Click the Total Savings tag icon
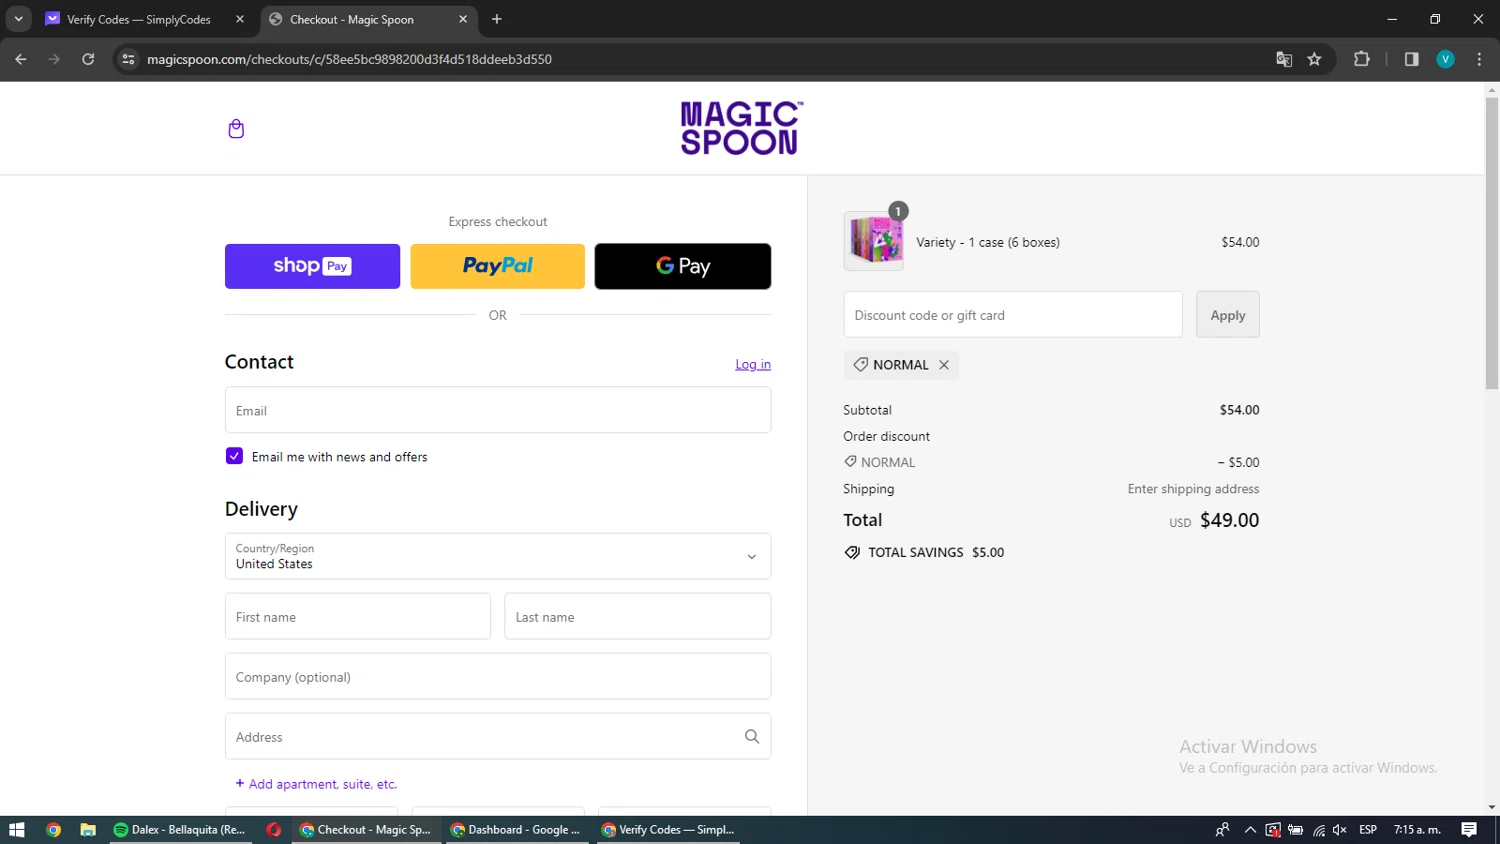1500x844 pixels. tap(852, 552)
